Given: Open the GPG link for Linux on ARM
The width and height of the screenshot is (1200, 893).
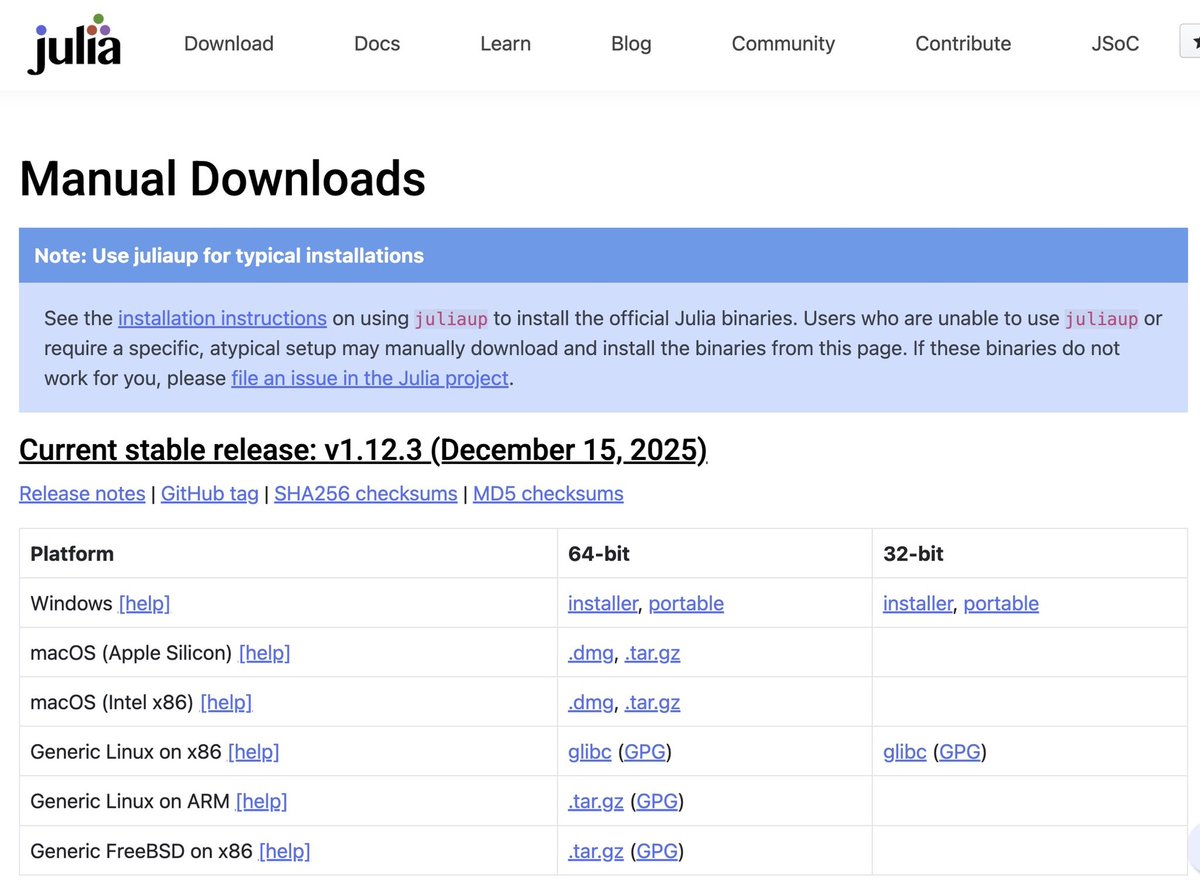Looking at the screenshot, I should click(x=657, y=801).
